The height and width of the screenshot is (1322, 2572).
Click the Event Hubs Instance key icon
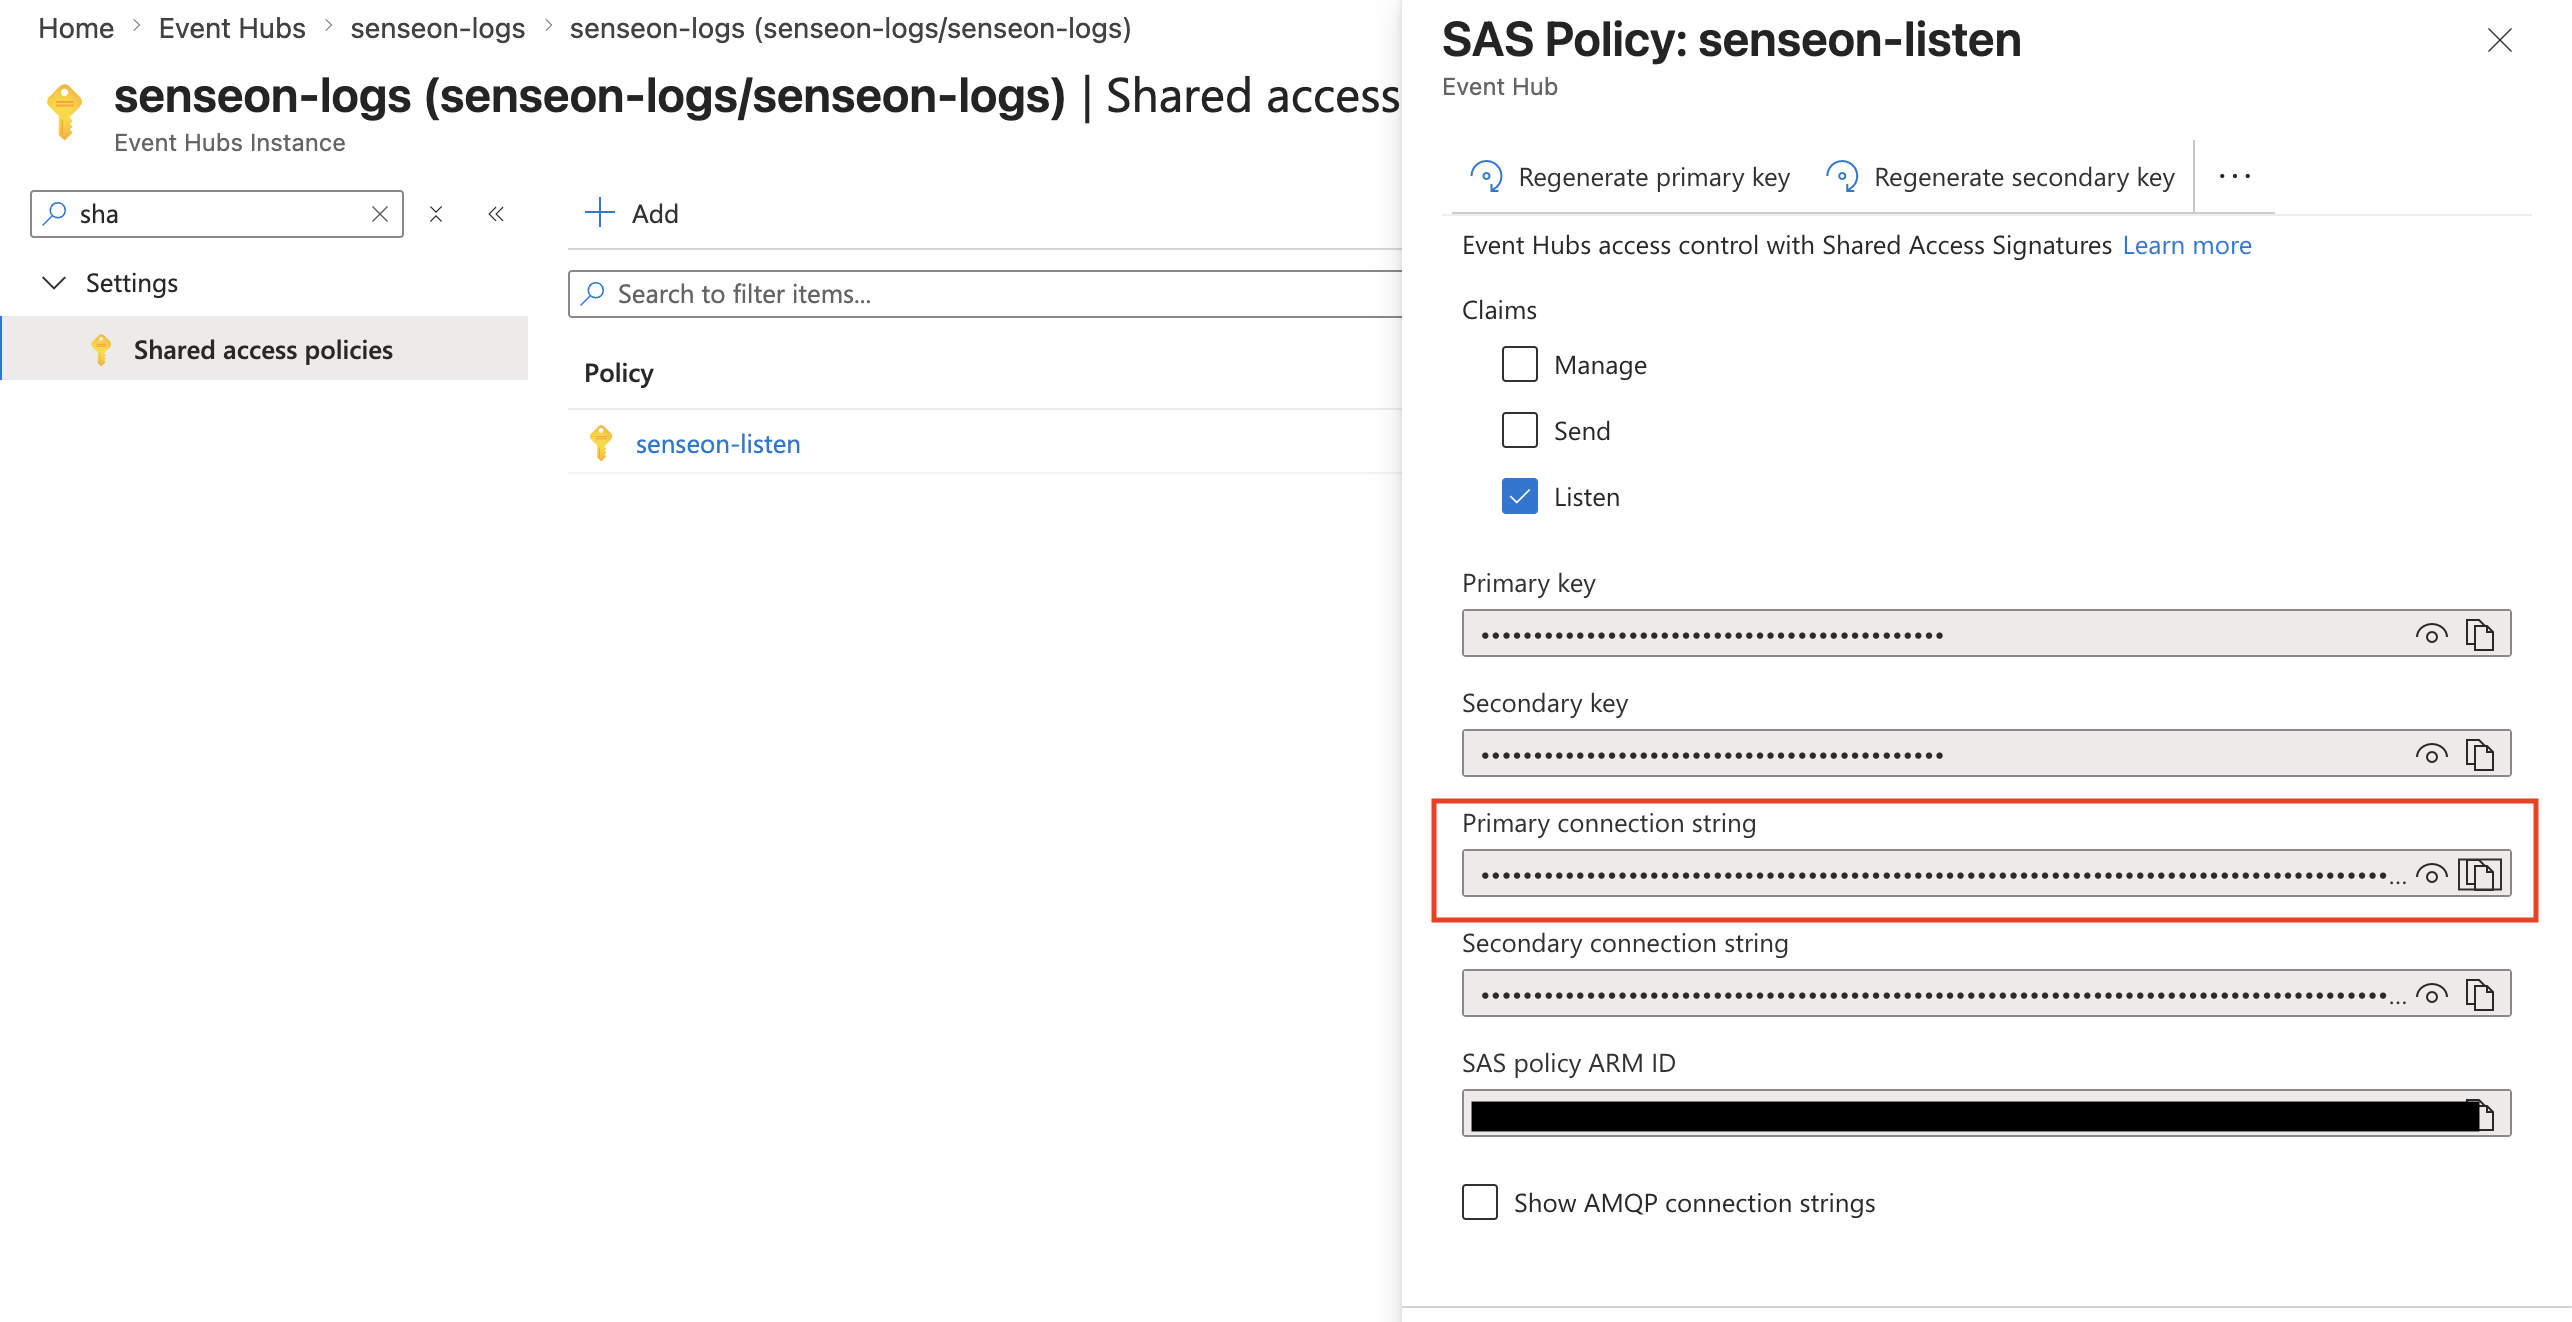click(x=65, y=111)
